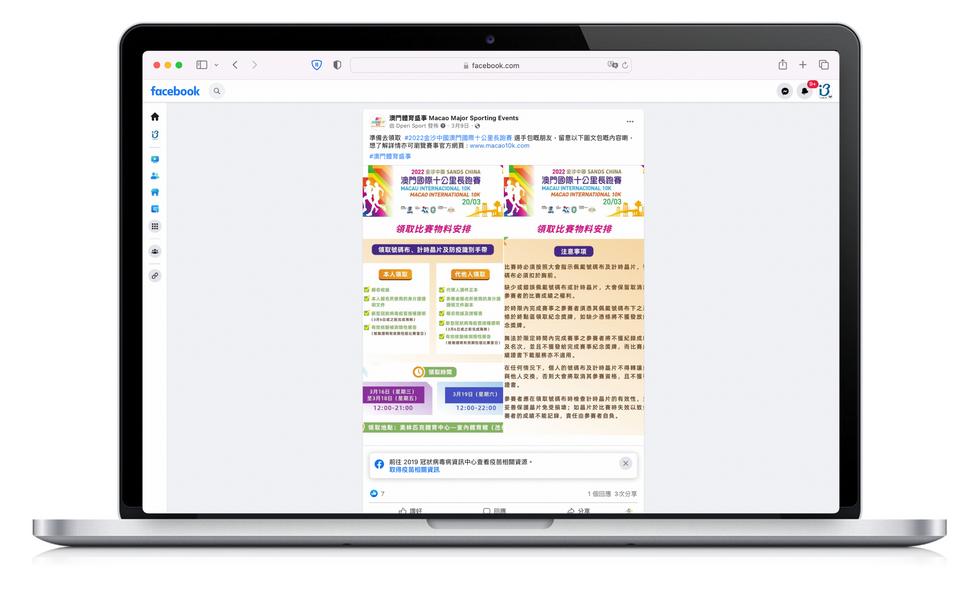Go forward in Safari
The width and height of the screenshot is (980, 611).
pos(254,65)
